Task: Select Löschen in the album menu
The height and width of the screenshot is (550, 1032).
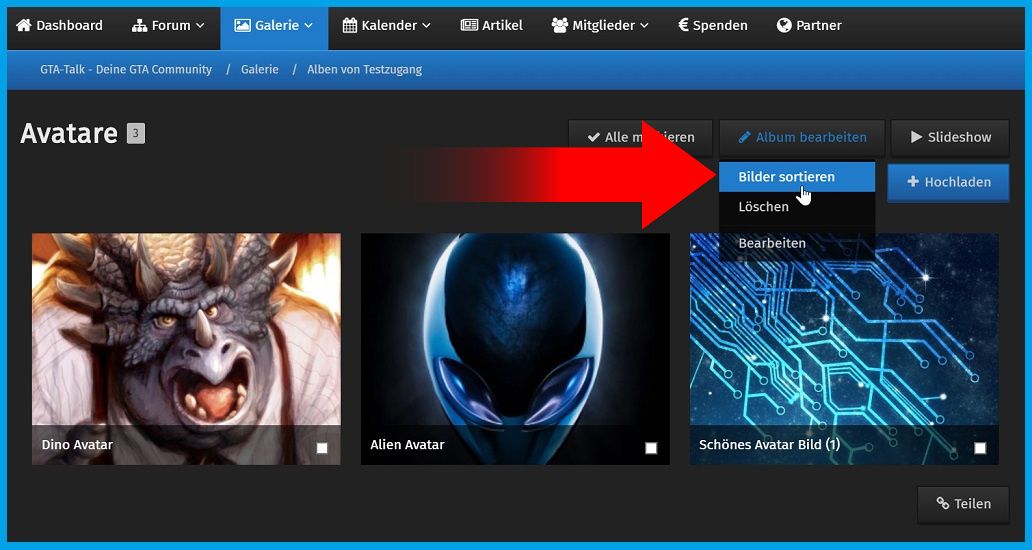Action: point(763,206)
